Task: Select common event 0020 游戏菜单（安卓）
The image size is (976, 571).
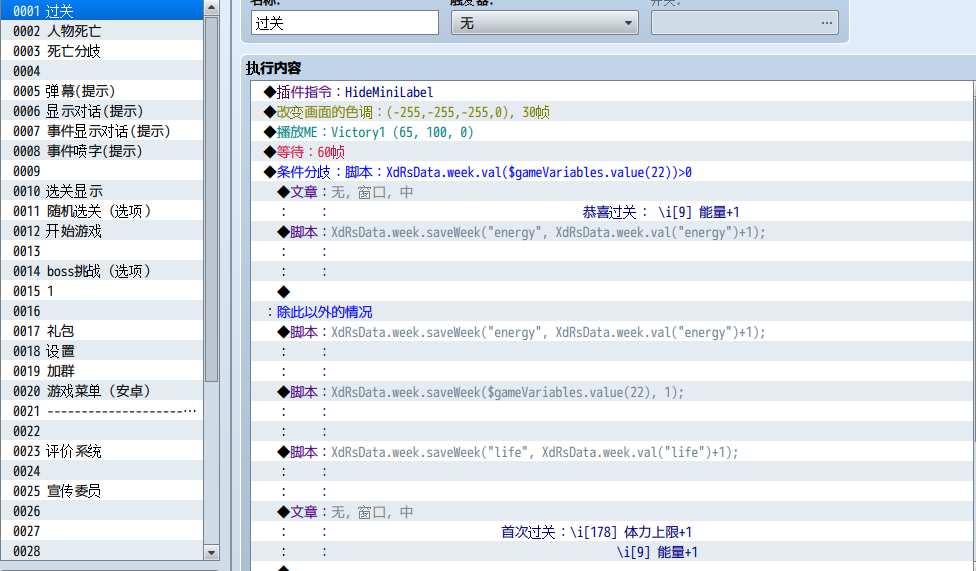Action: [x=102, y=390]
